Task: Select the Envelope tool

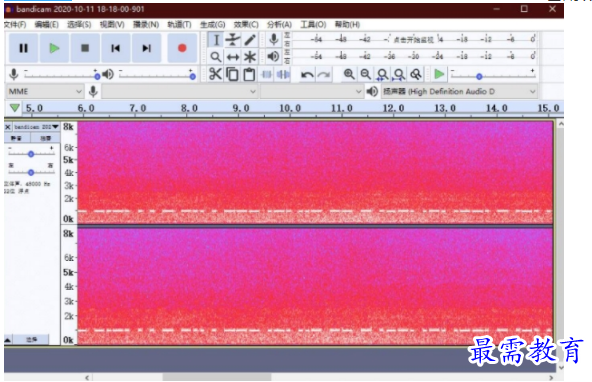Action: pos(233,40)
